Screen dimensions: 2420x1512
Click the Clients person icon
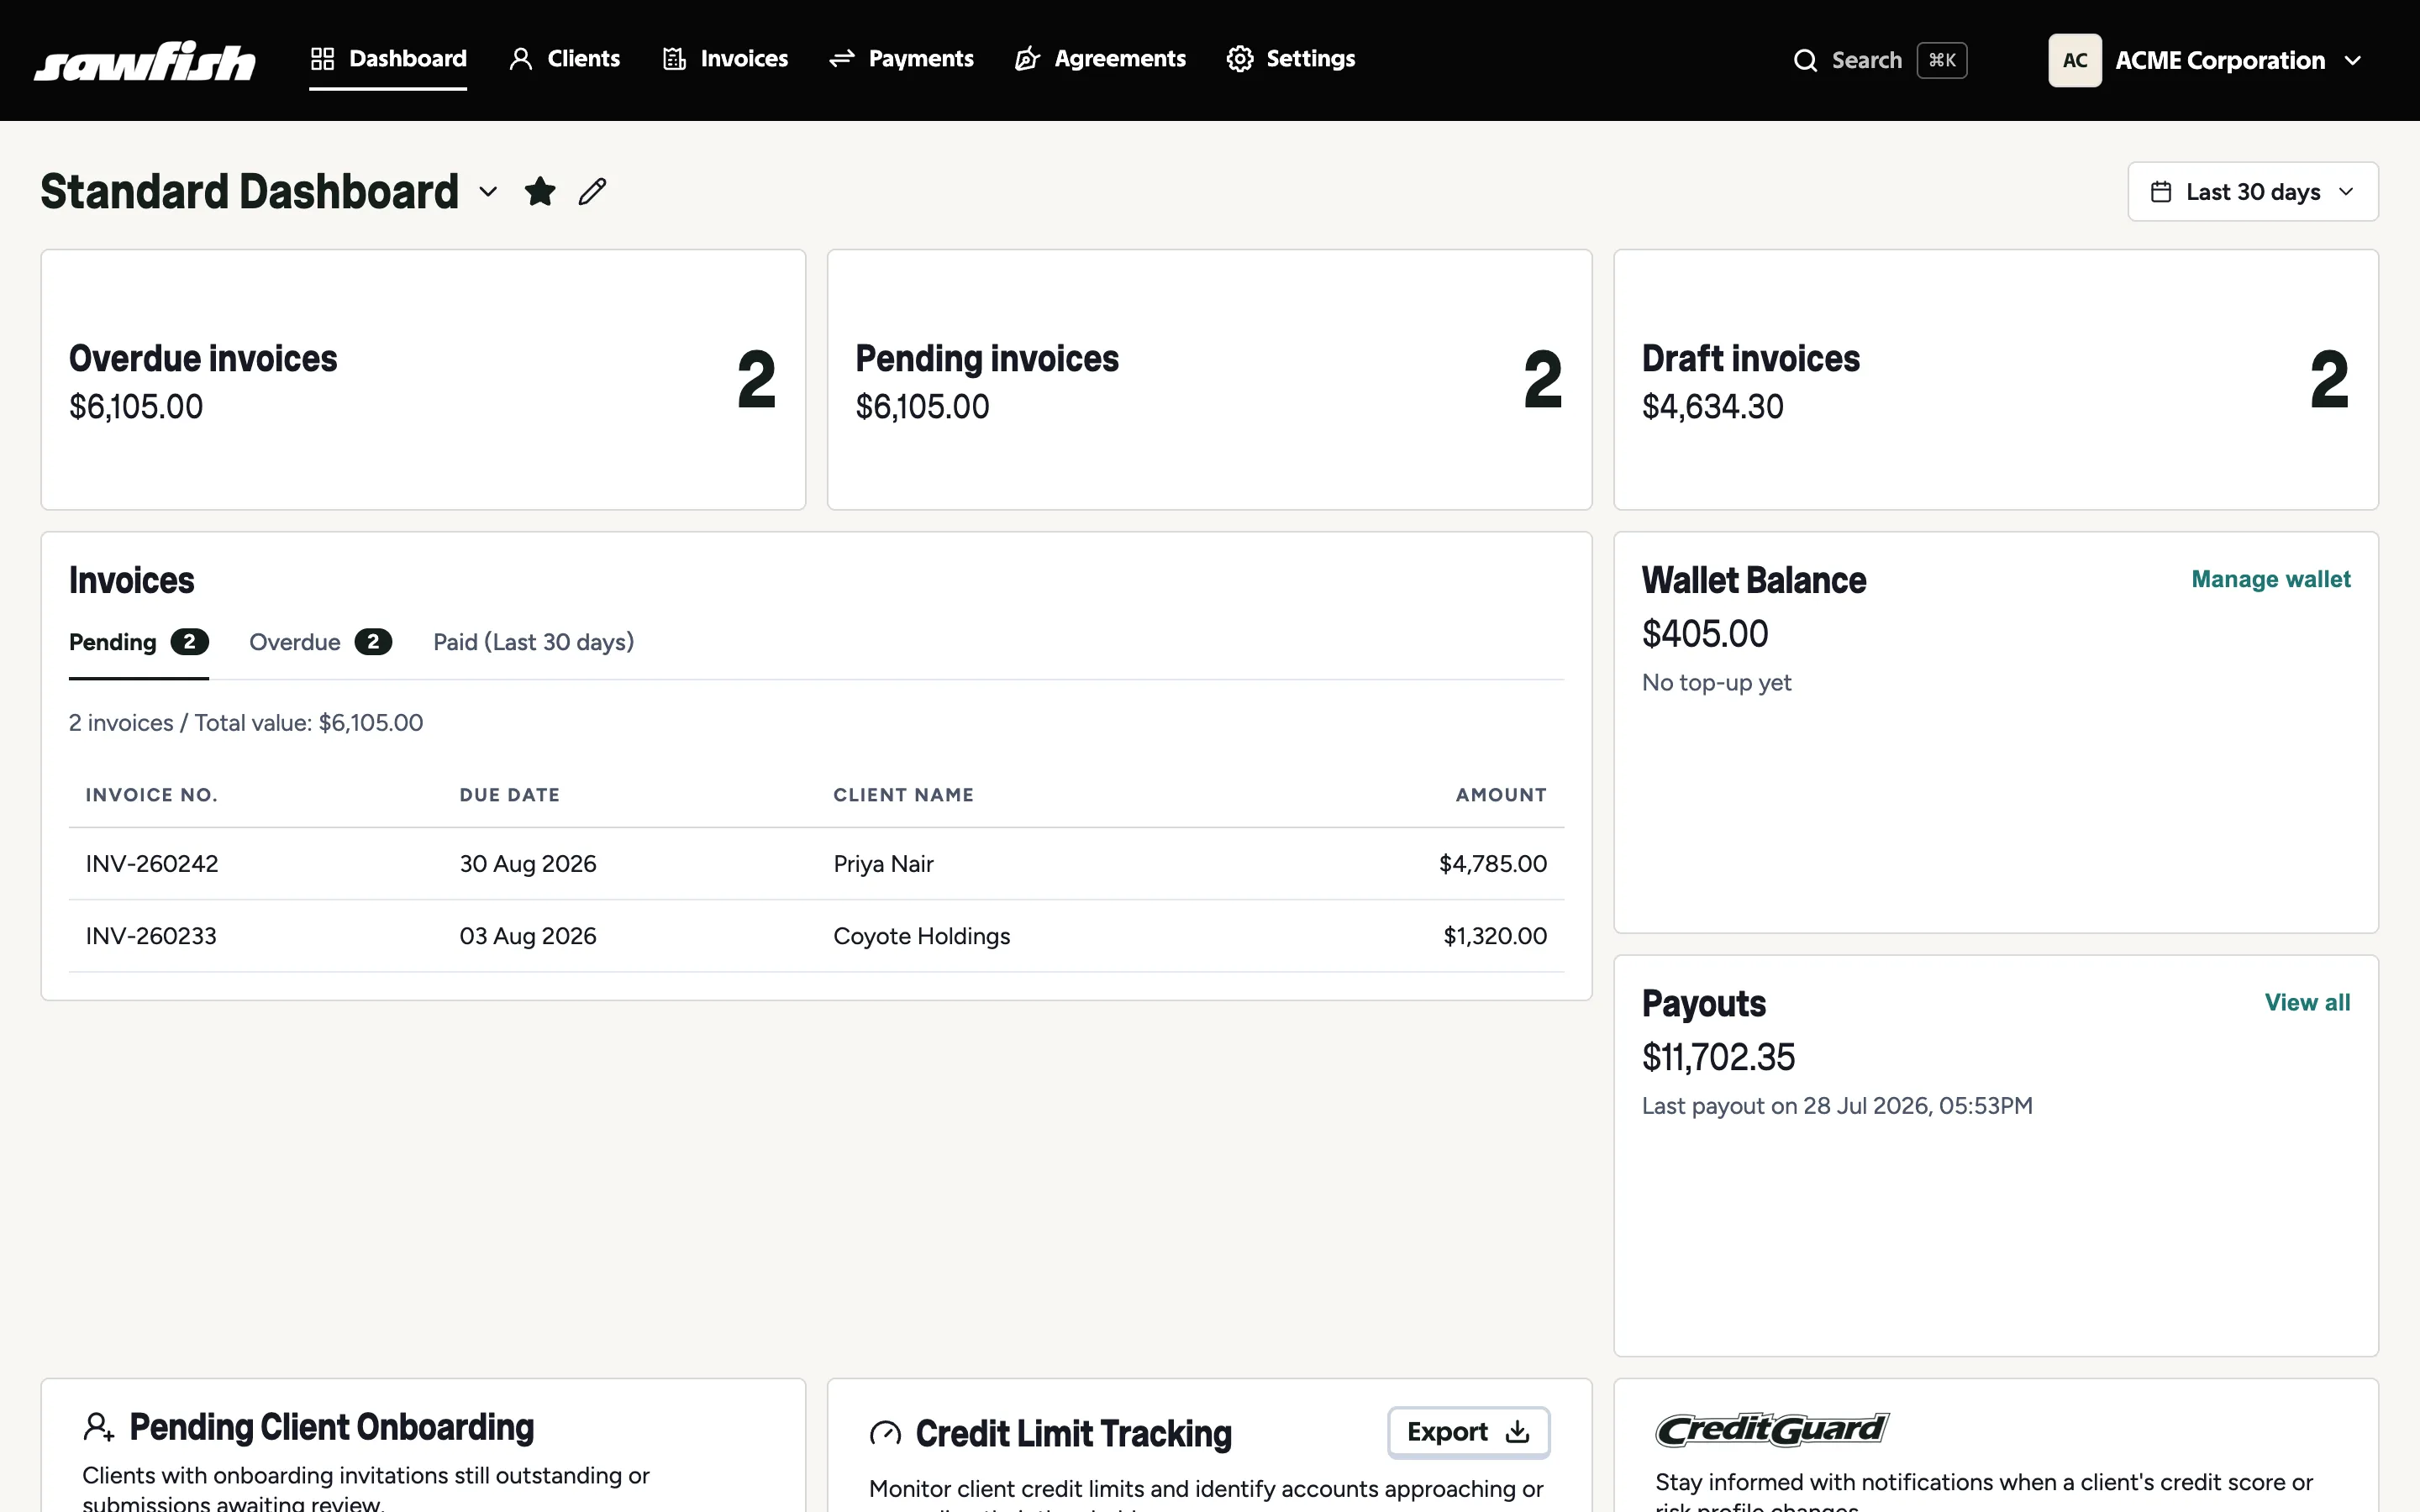pos(520,59)
